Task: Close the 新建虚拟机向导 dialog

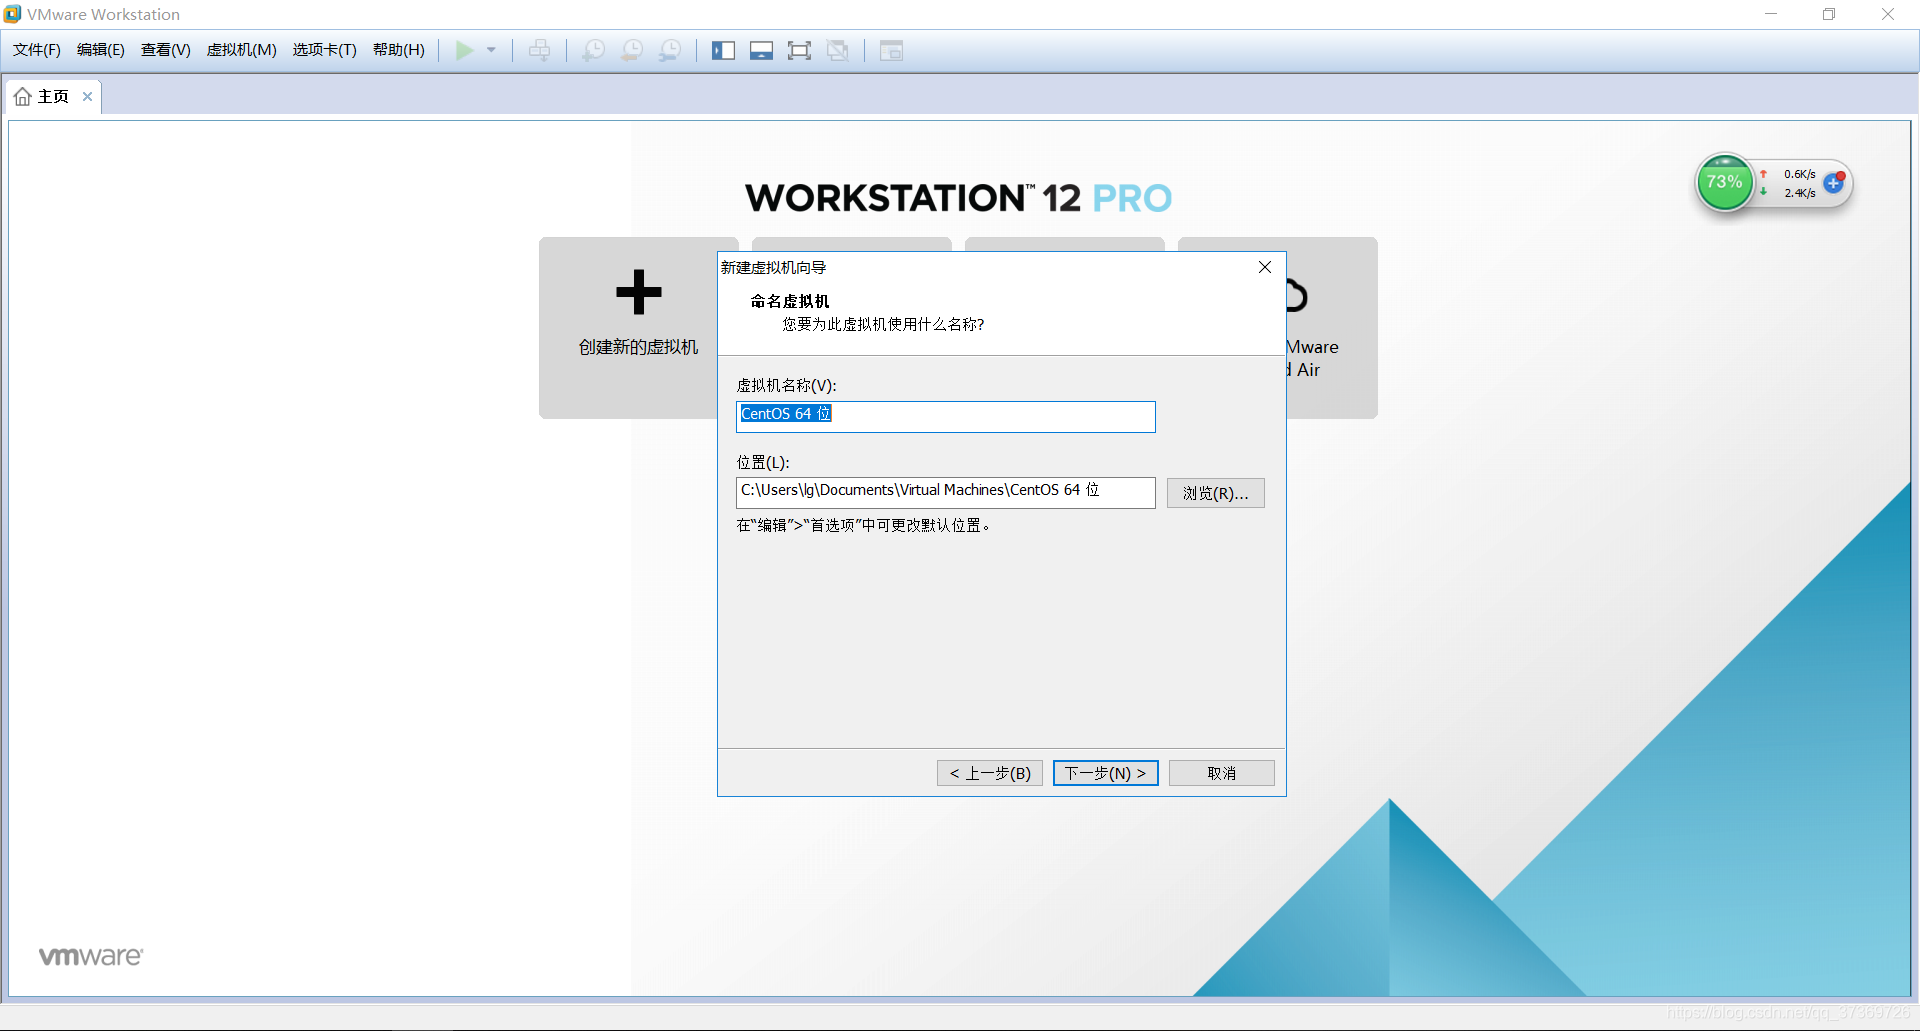Action: coord(1265,267)
